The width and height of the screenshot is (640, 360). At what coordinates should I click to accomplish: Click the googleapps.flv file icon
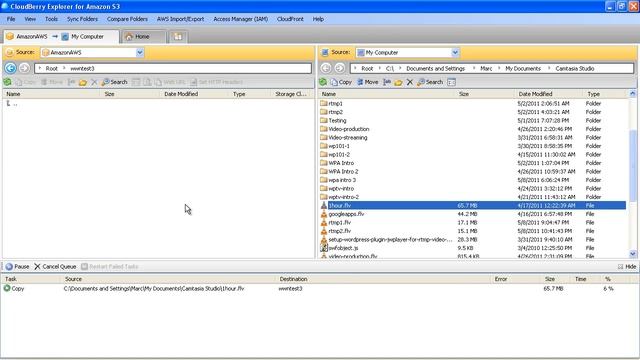click(324, 214)
